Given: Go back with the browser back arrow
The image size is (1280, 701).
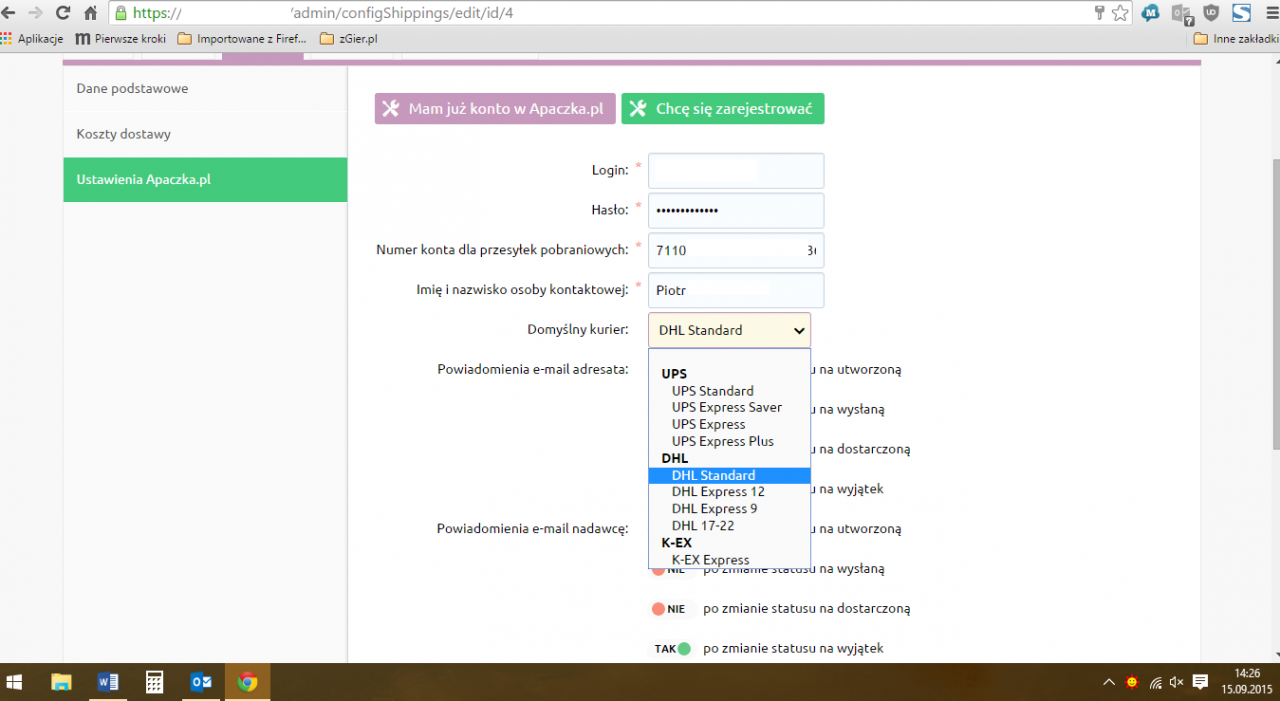Looking at the screenshot, I should pos(10,13).
